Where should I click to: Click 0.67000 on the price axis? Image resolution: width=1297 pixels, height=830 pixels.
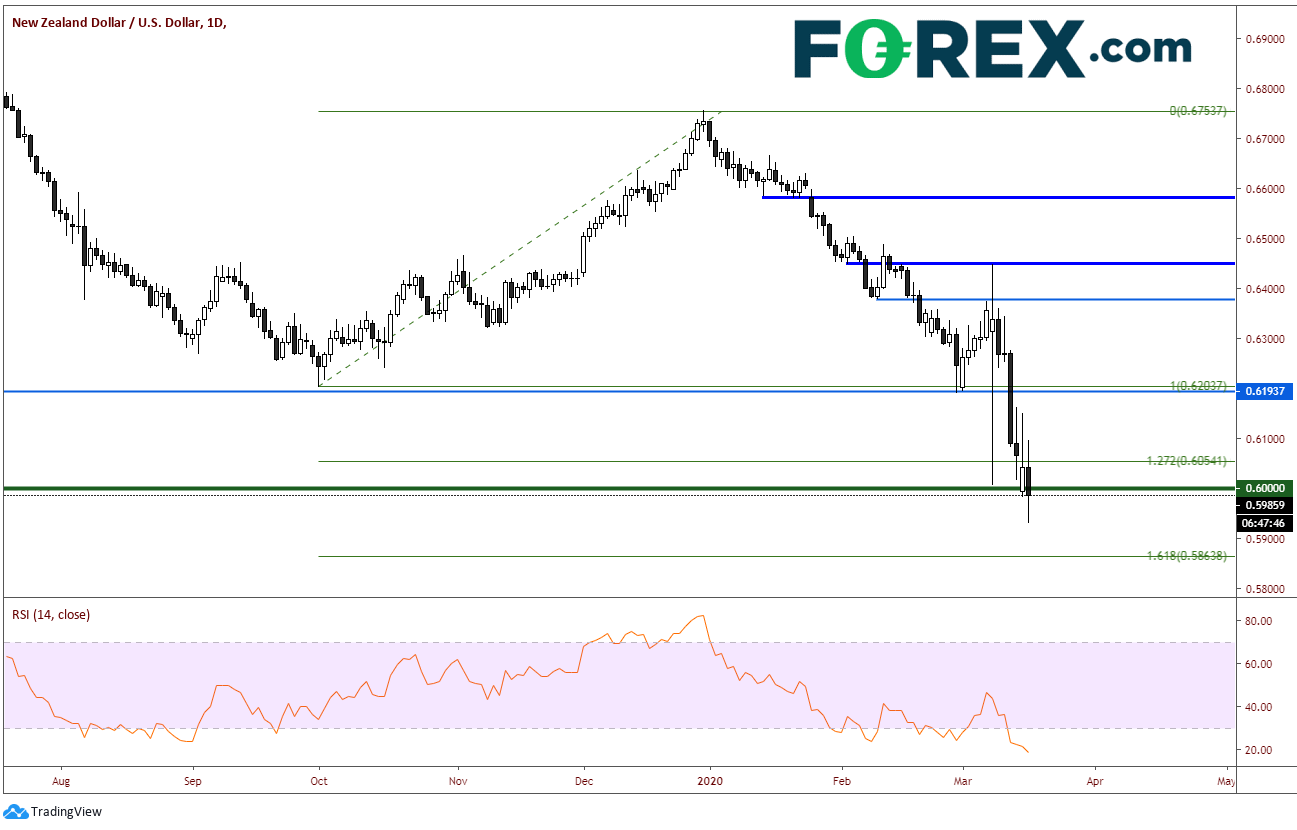point(1264,139)
